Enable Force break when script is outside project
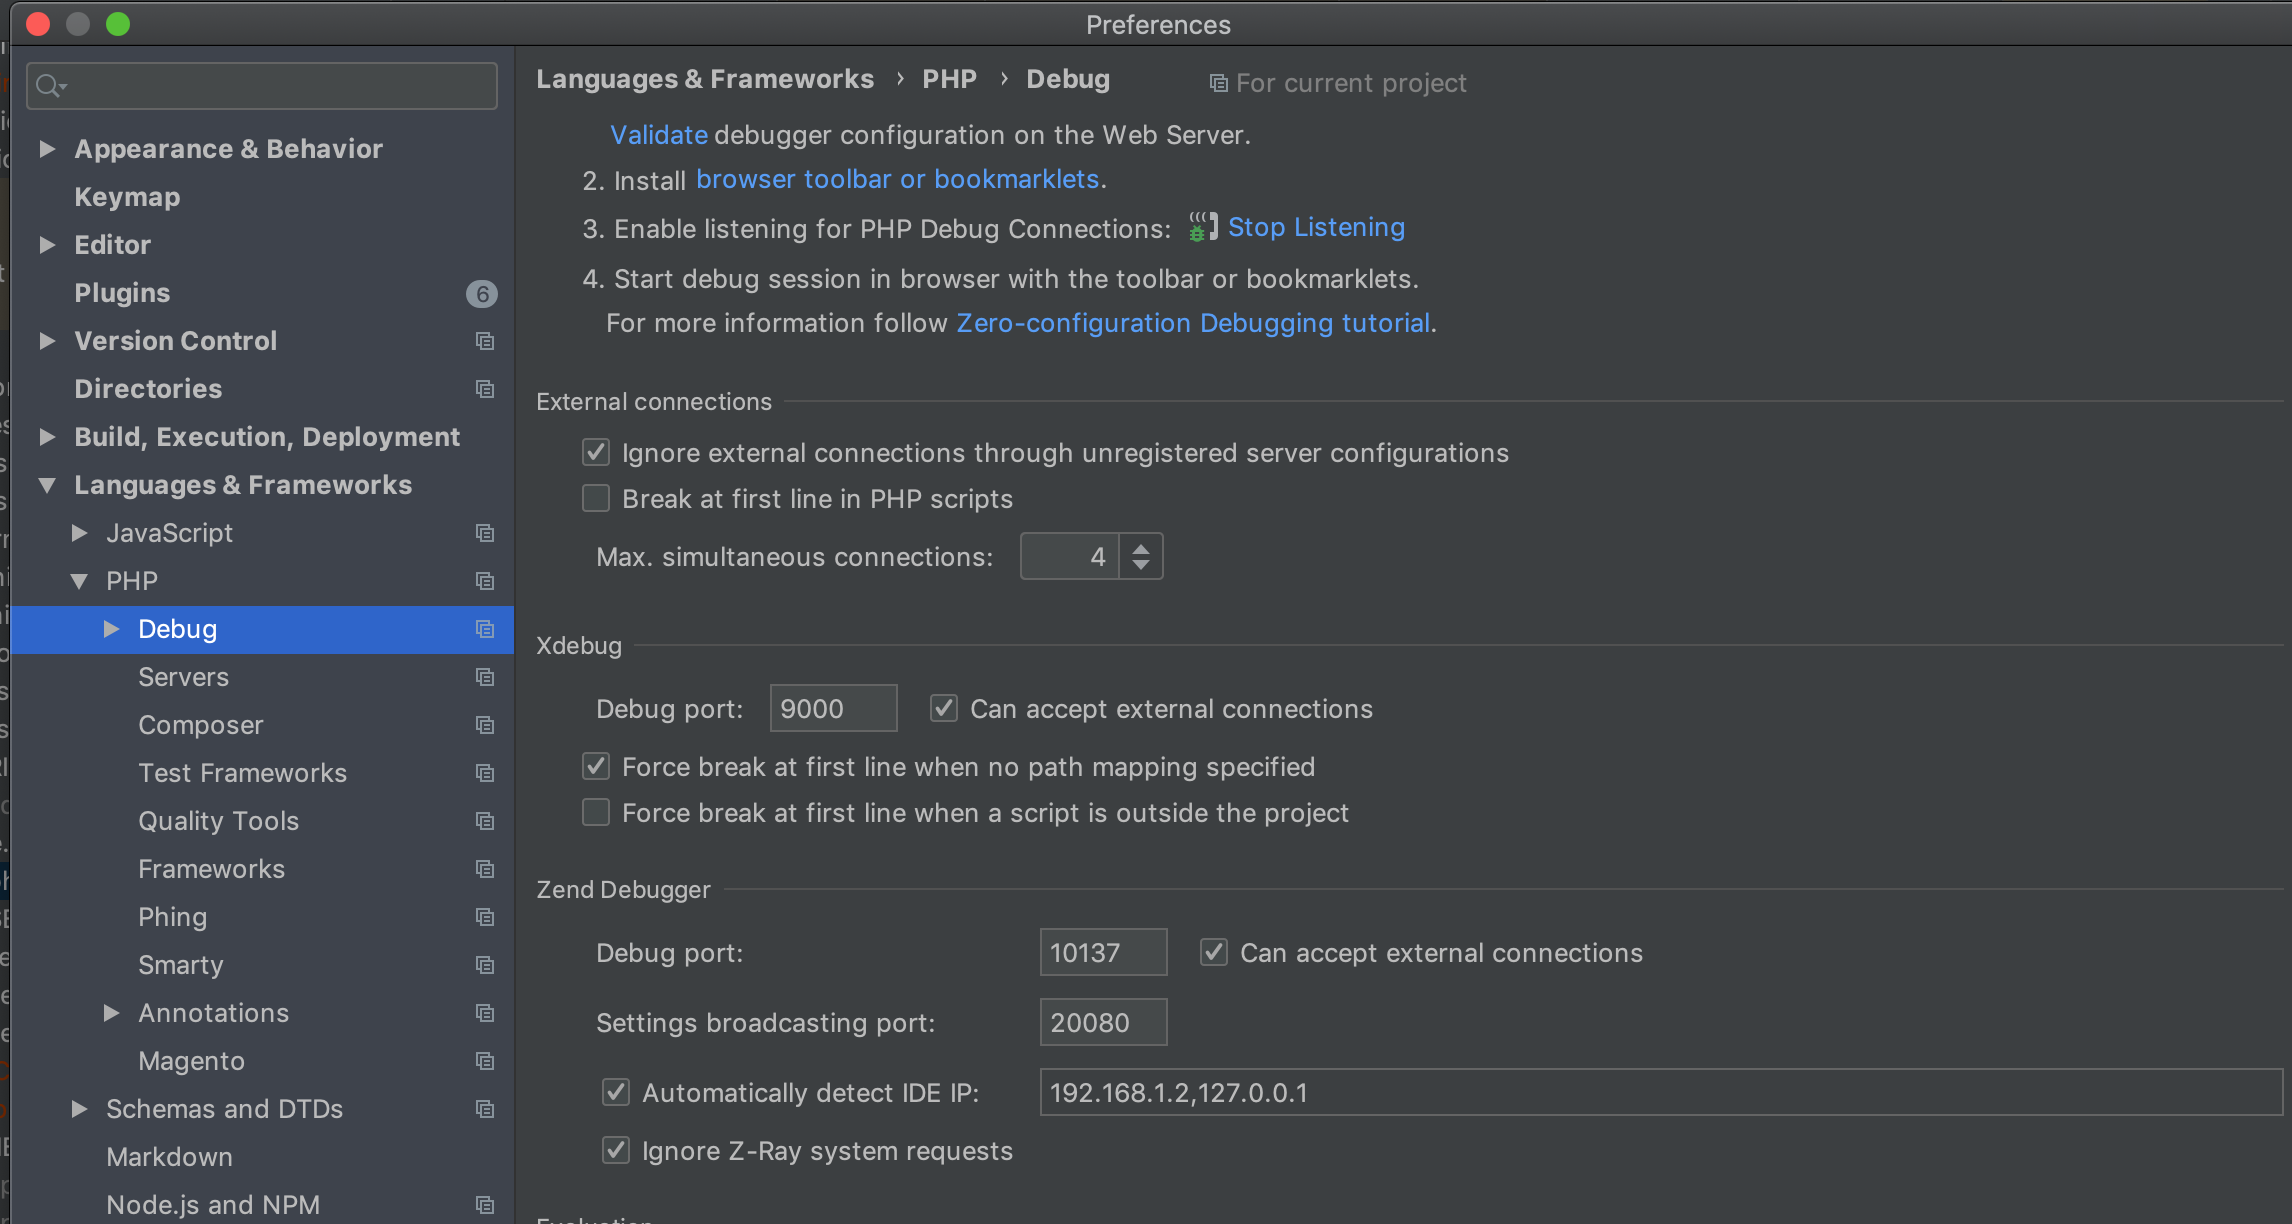Viewport: 2292px width, 1224px height. click(596, 812)
